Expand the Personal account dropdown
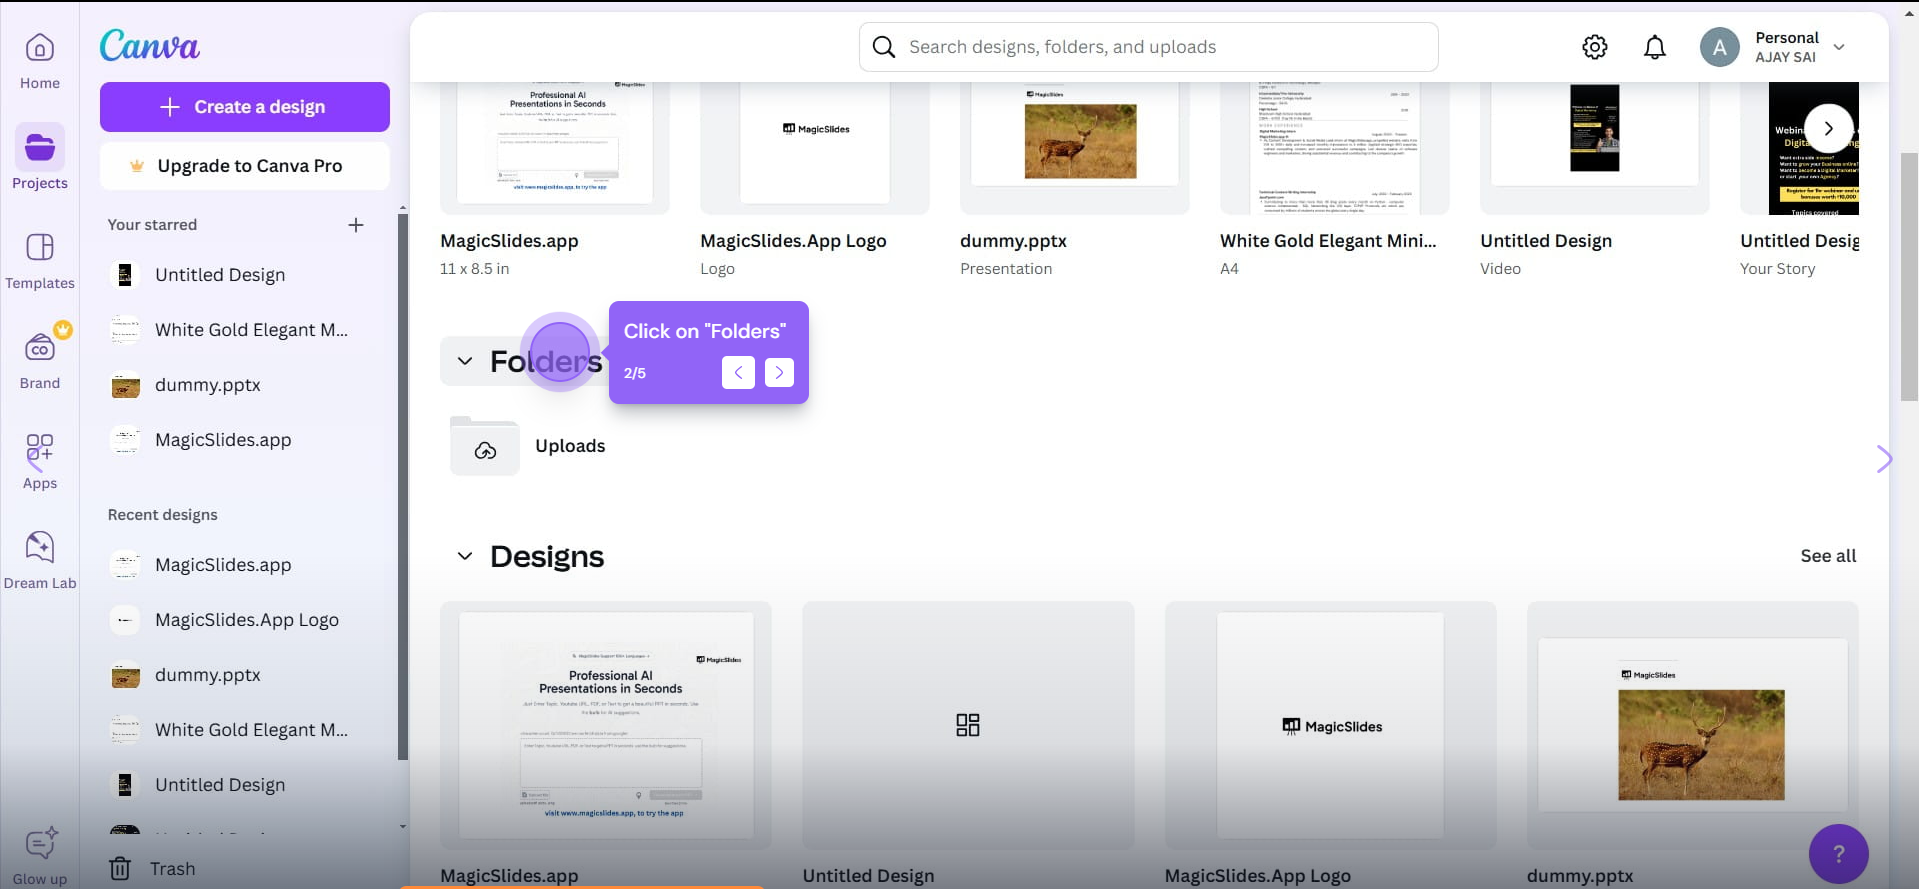Image resolution: width=1919 pixels, height=889 pixels. pos(1839,47)
